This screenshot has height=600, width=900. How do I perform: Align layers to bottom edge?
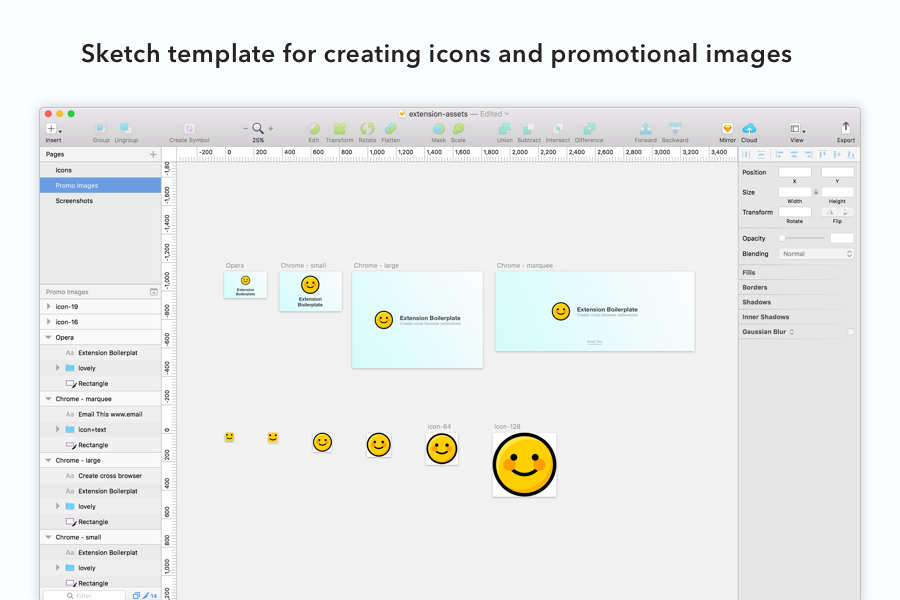point(851,154)
